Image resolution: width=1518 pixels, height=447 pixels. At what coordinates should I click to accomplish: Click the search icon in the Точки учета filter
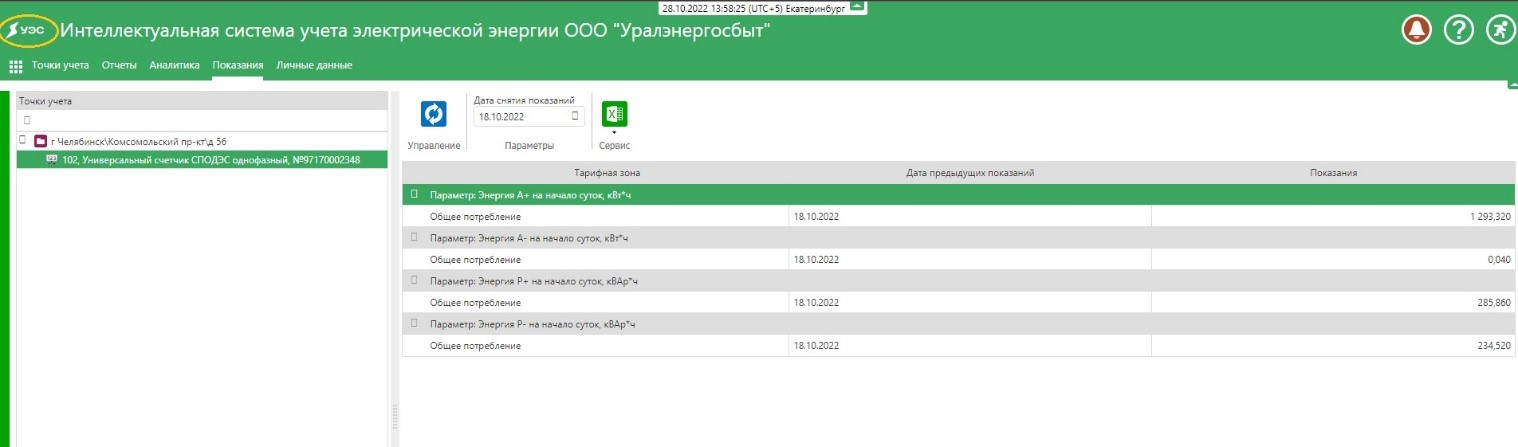tap(27, 120)
